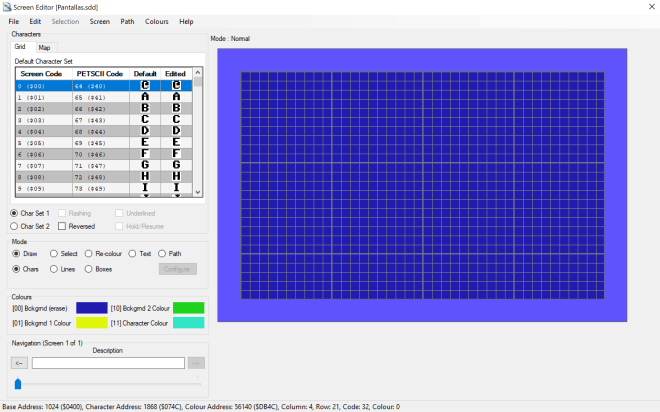Pick the Bckgrnd 2 Colour green swatch
Image resolution: width=660 pixels, height=412 pixels.
[x=188, y=308]
